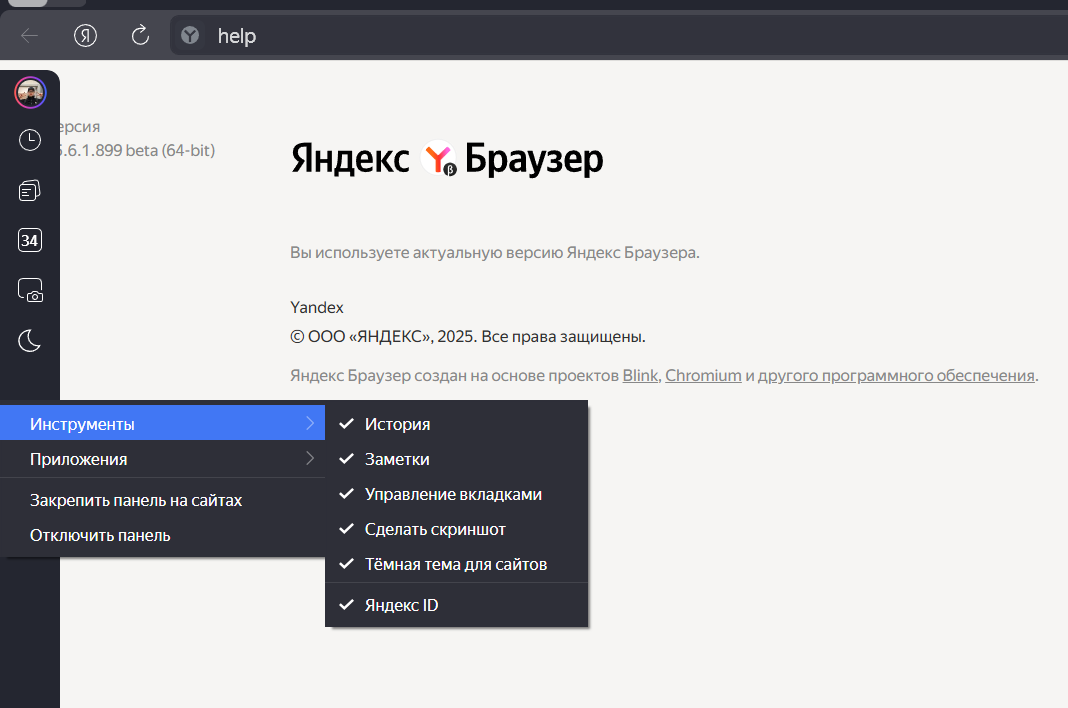
Task: Expand the Приложения submenu
Action: pos(162,459)
